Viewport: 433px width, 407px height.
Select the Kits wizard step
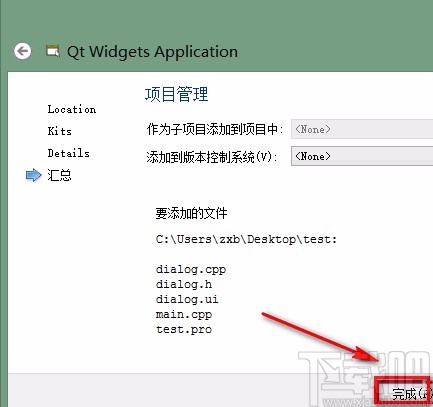tap(59, 131)
